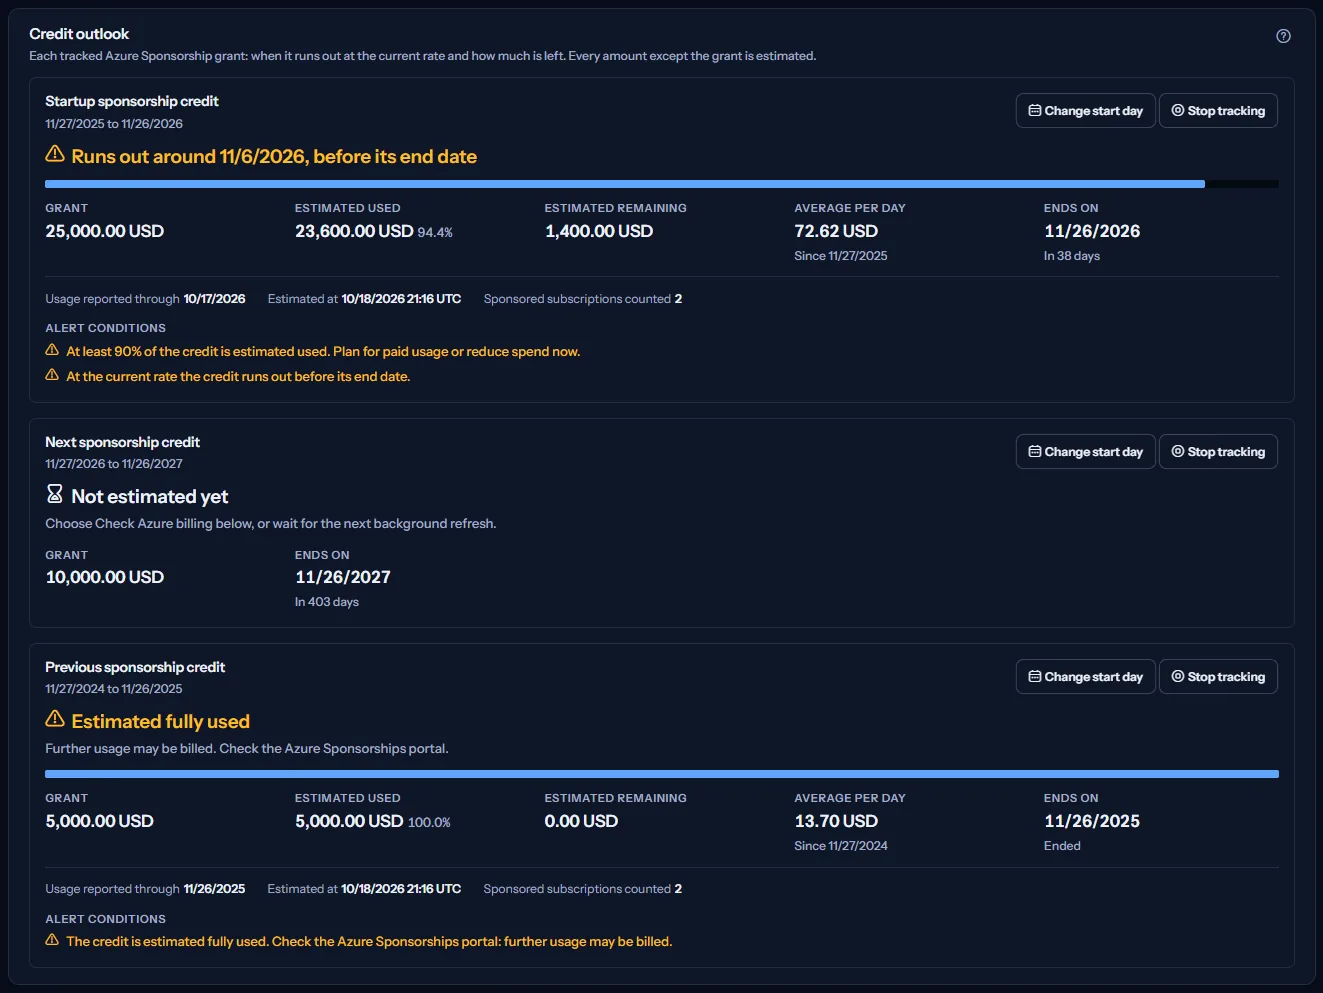The image size is (1323, 993).
Task: Click the warning icon beside 'Estimated fully used'
Action: tap(55, 719)
